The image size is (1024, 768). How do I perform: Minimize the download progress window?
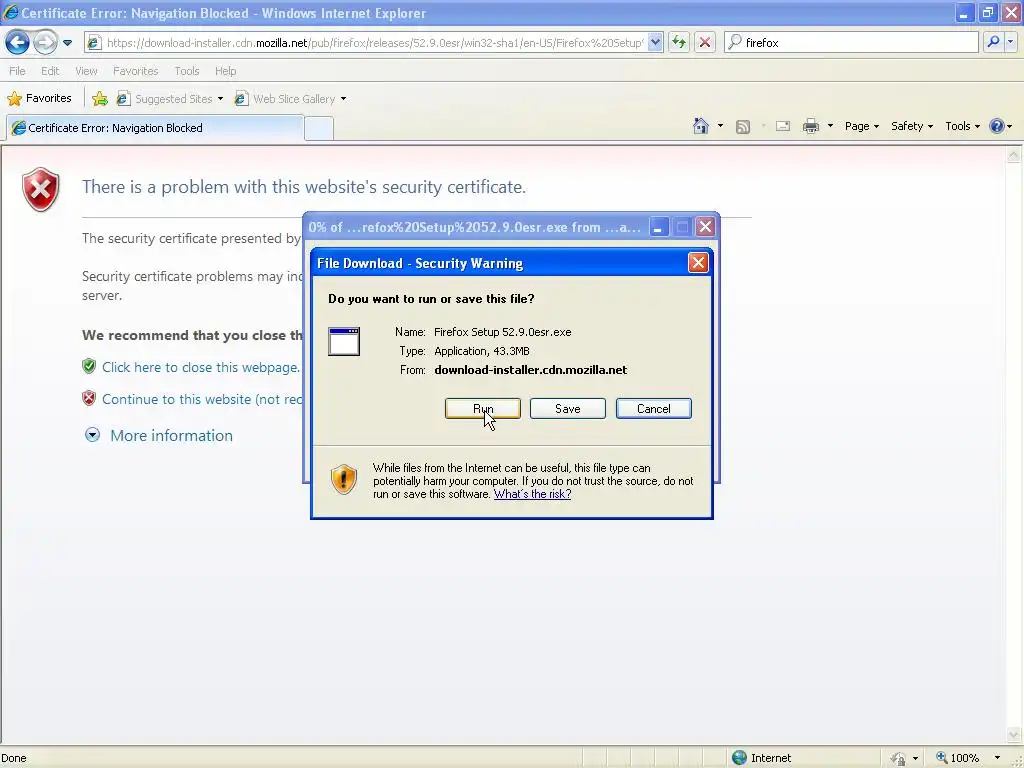coord(658,227)
